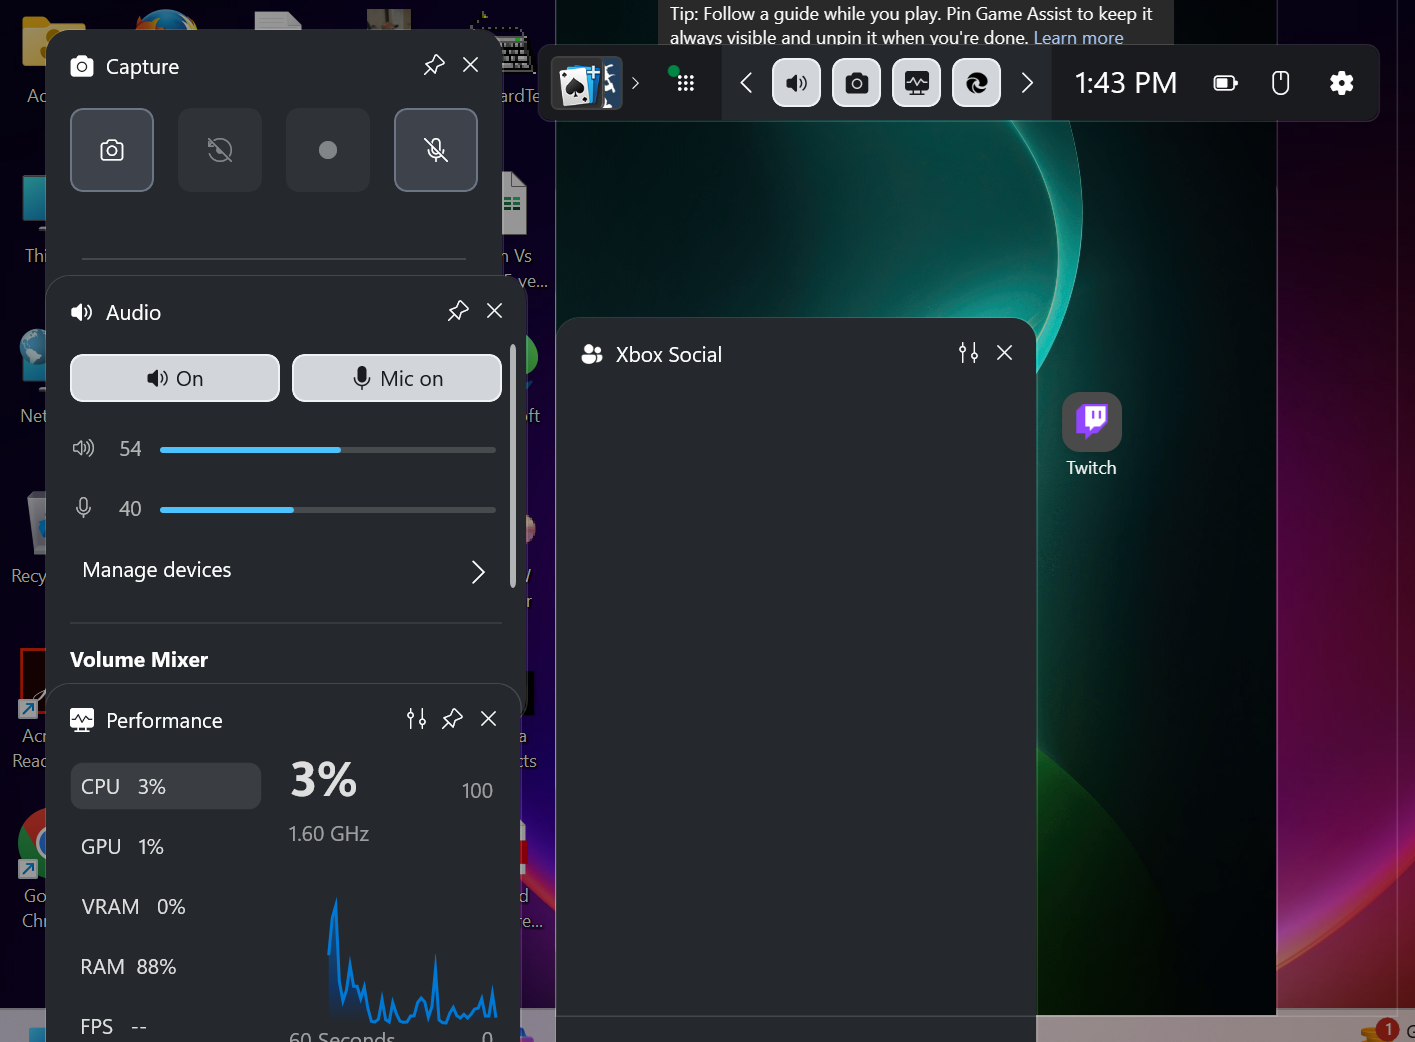Viewport: 1415px width, 1042px height.
Task: Open the Resources icon in the toolbar
Action: pos(976,83)
